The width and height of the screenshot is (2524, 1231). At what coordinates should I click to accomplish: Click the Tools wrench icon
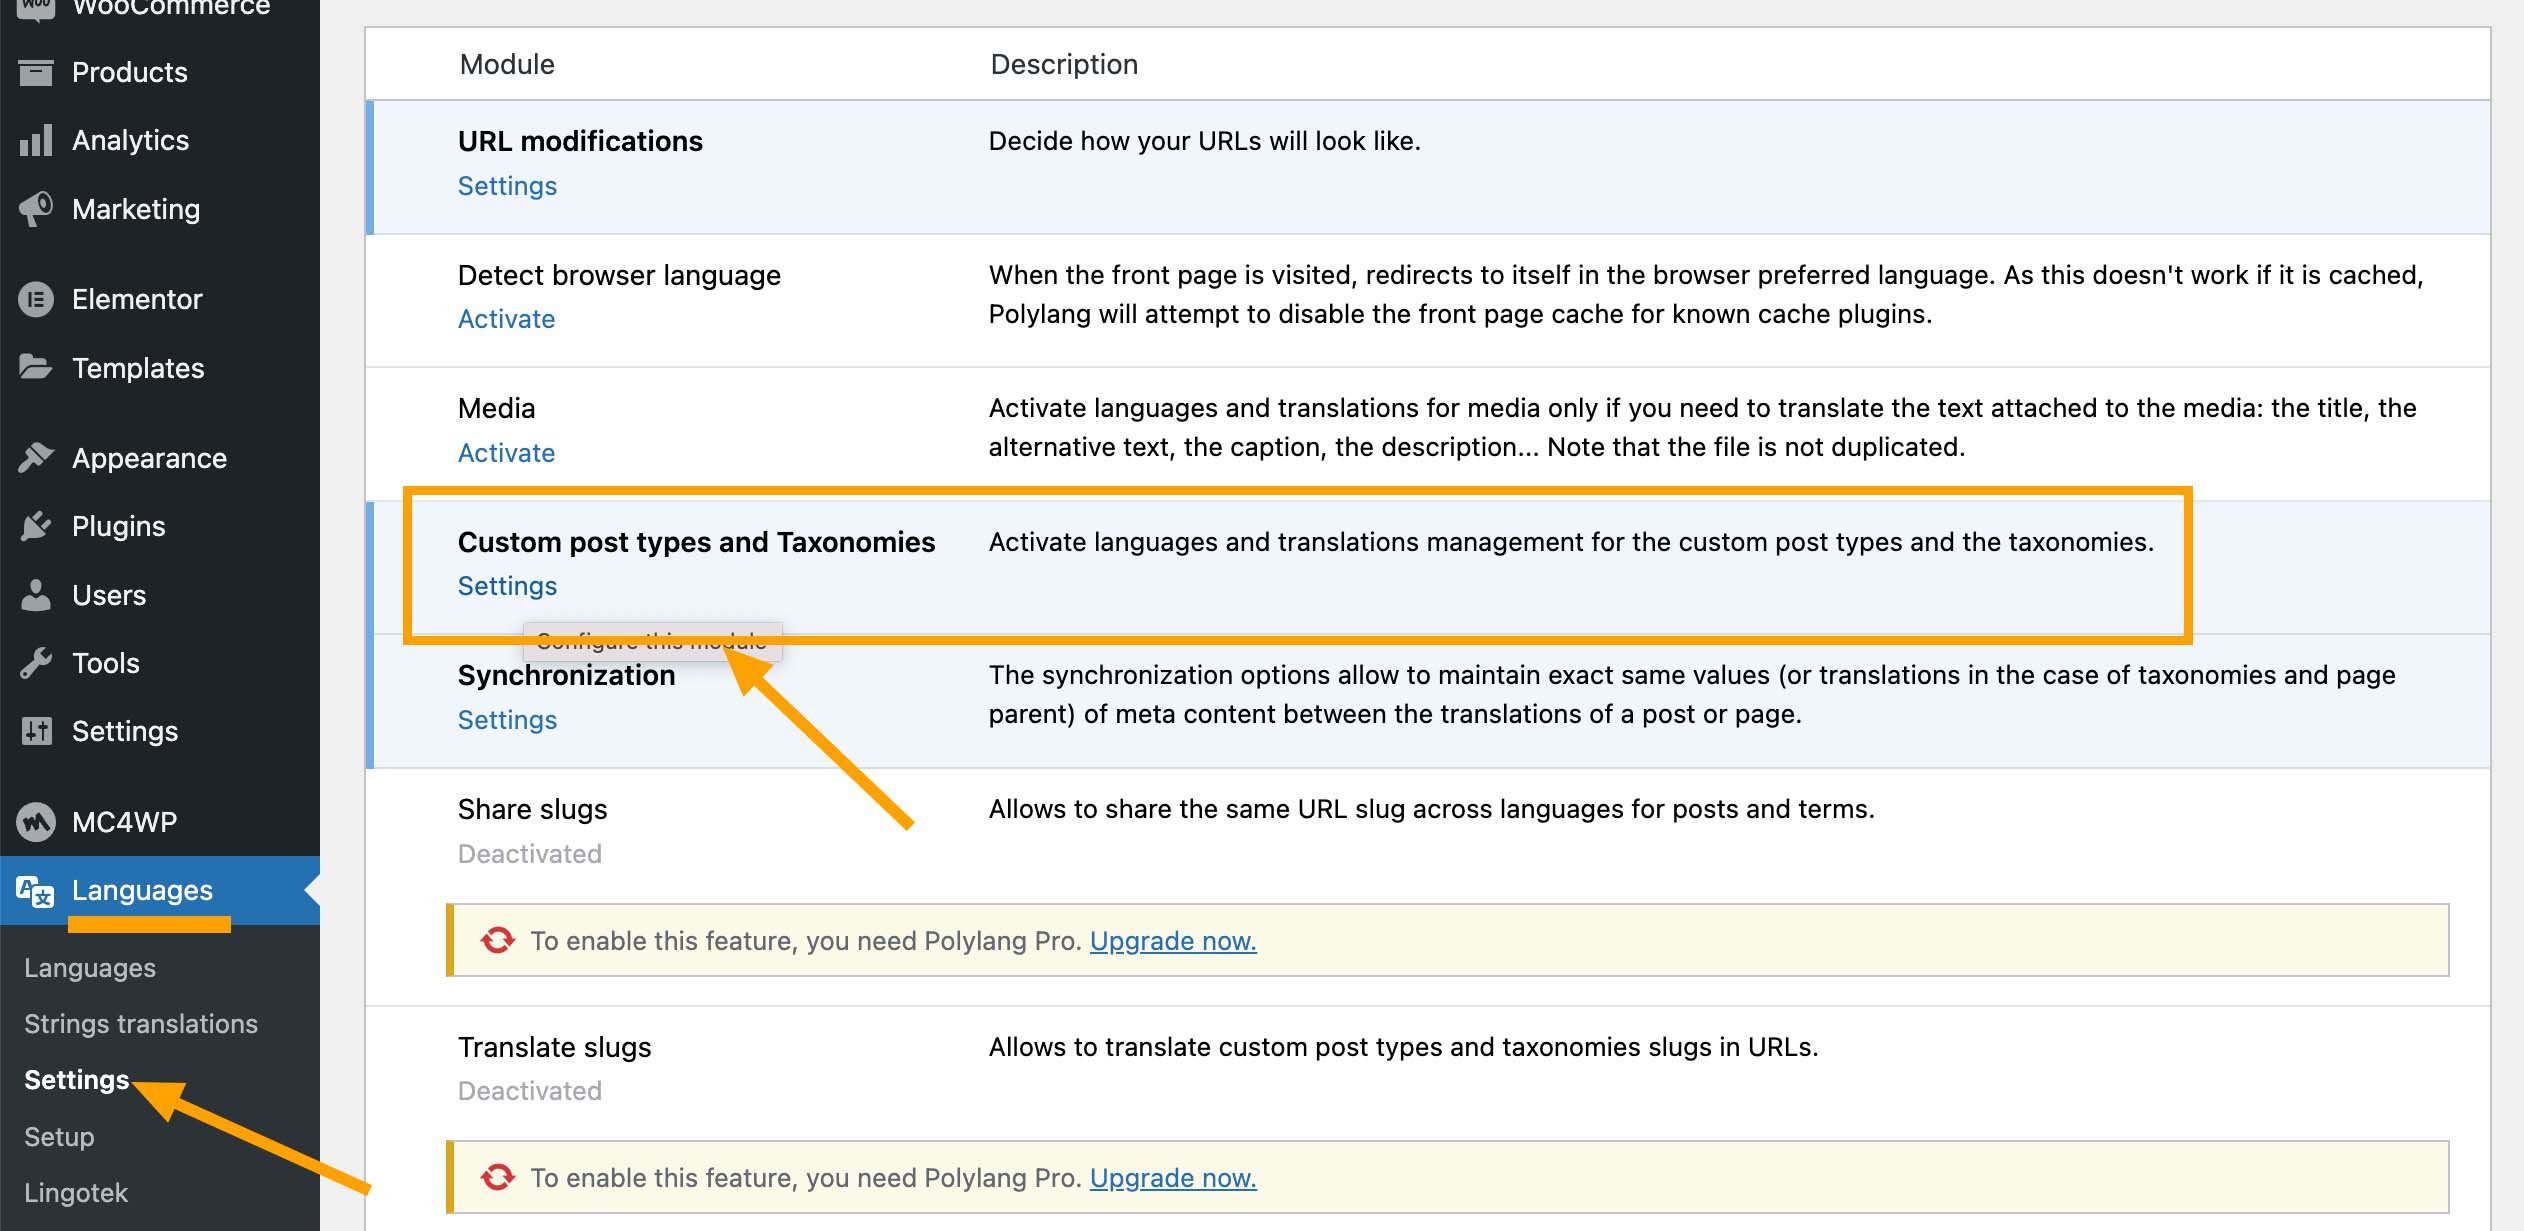(36, 662)
